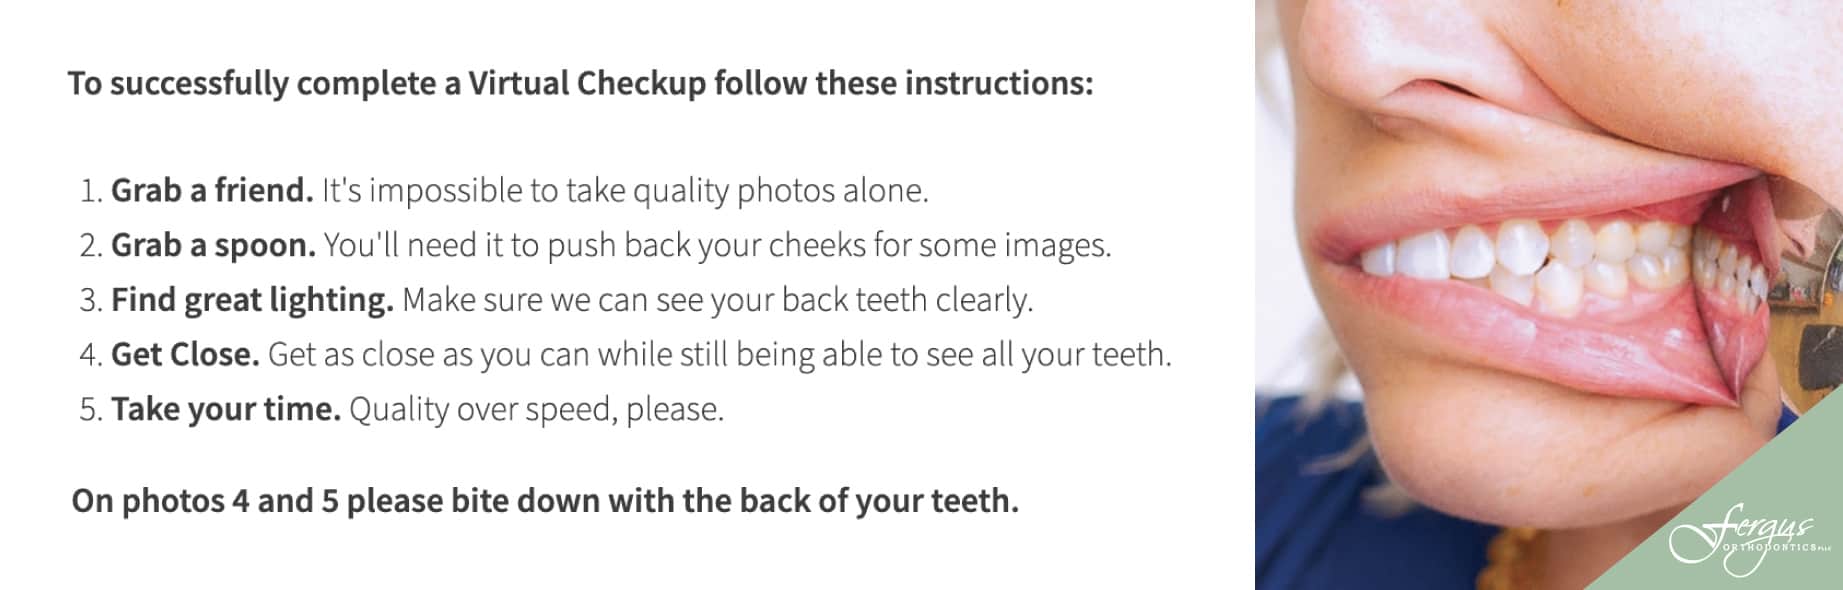1843x590 pixels.
Task: Click the list number 1 marker
Action: (x=91, y=191)
